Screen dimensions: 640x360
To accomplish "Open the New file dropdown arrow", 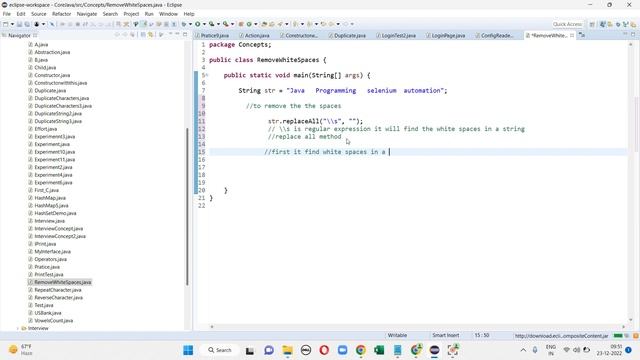I will coord(12,24).
